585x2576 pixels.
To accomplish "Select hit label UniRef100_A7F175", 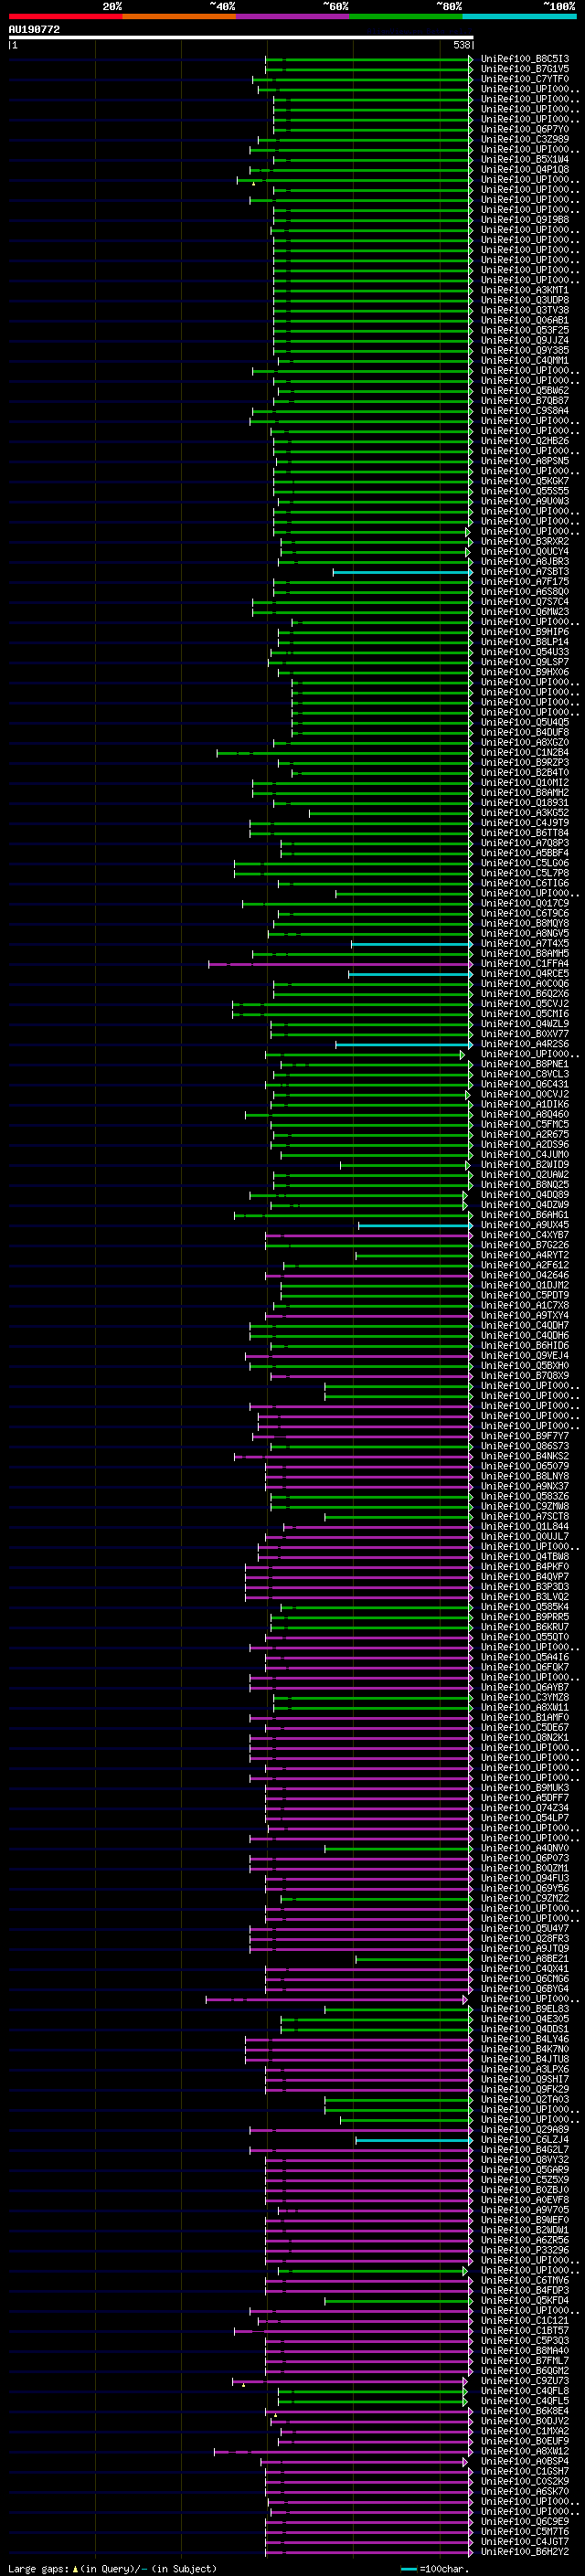I will click(525, 581).
